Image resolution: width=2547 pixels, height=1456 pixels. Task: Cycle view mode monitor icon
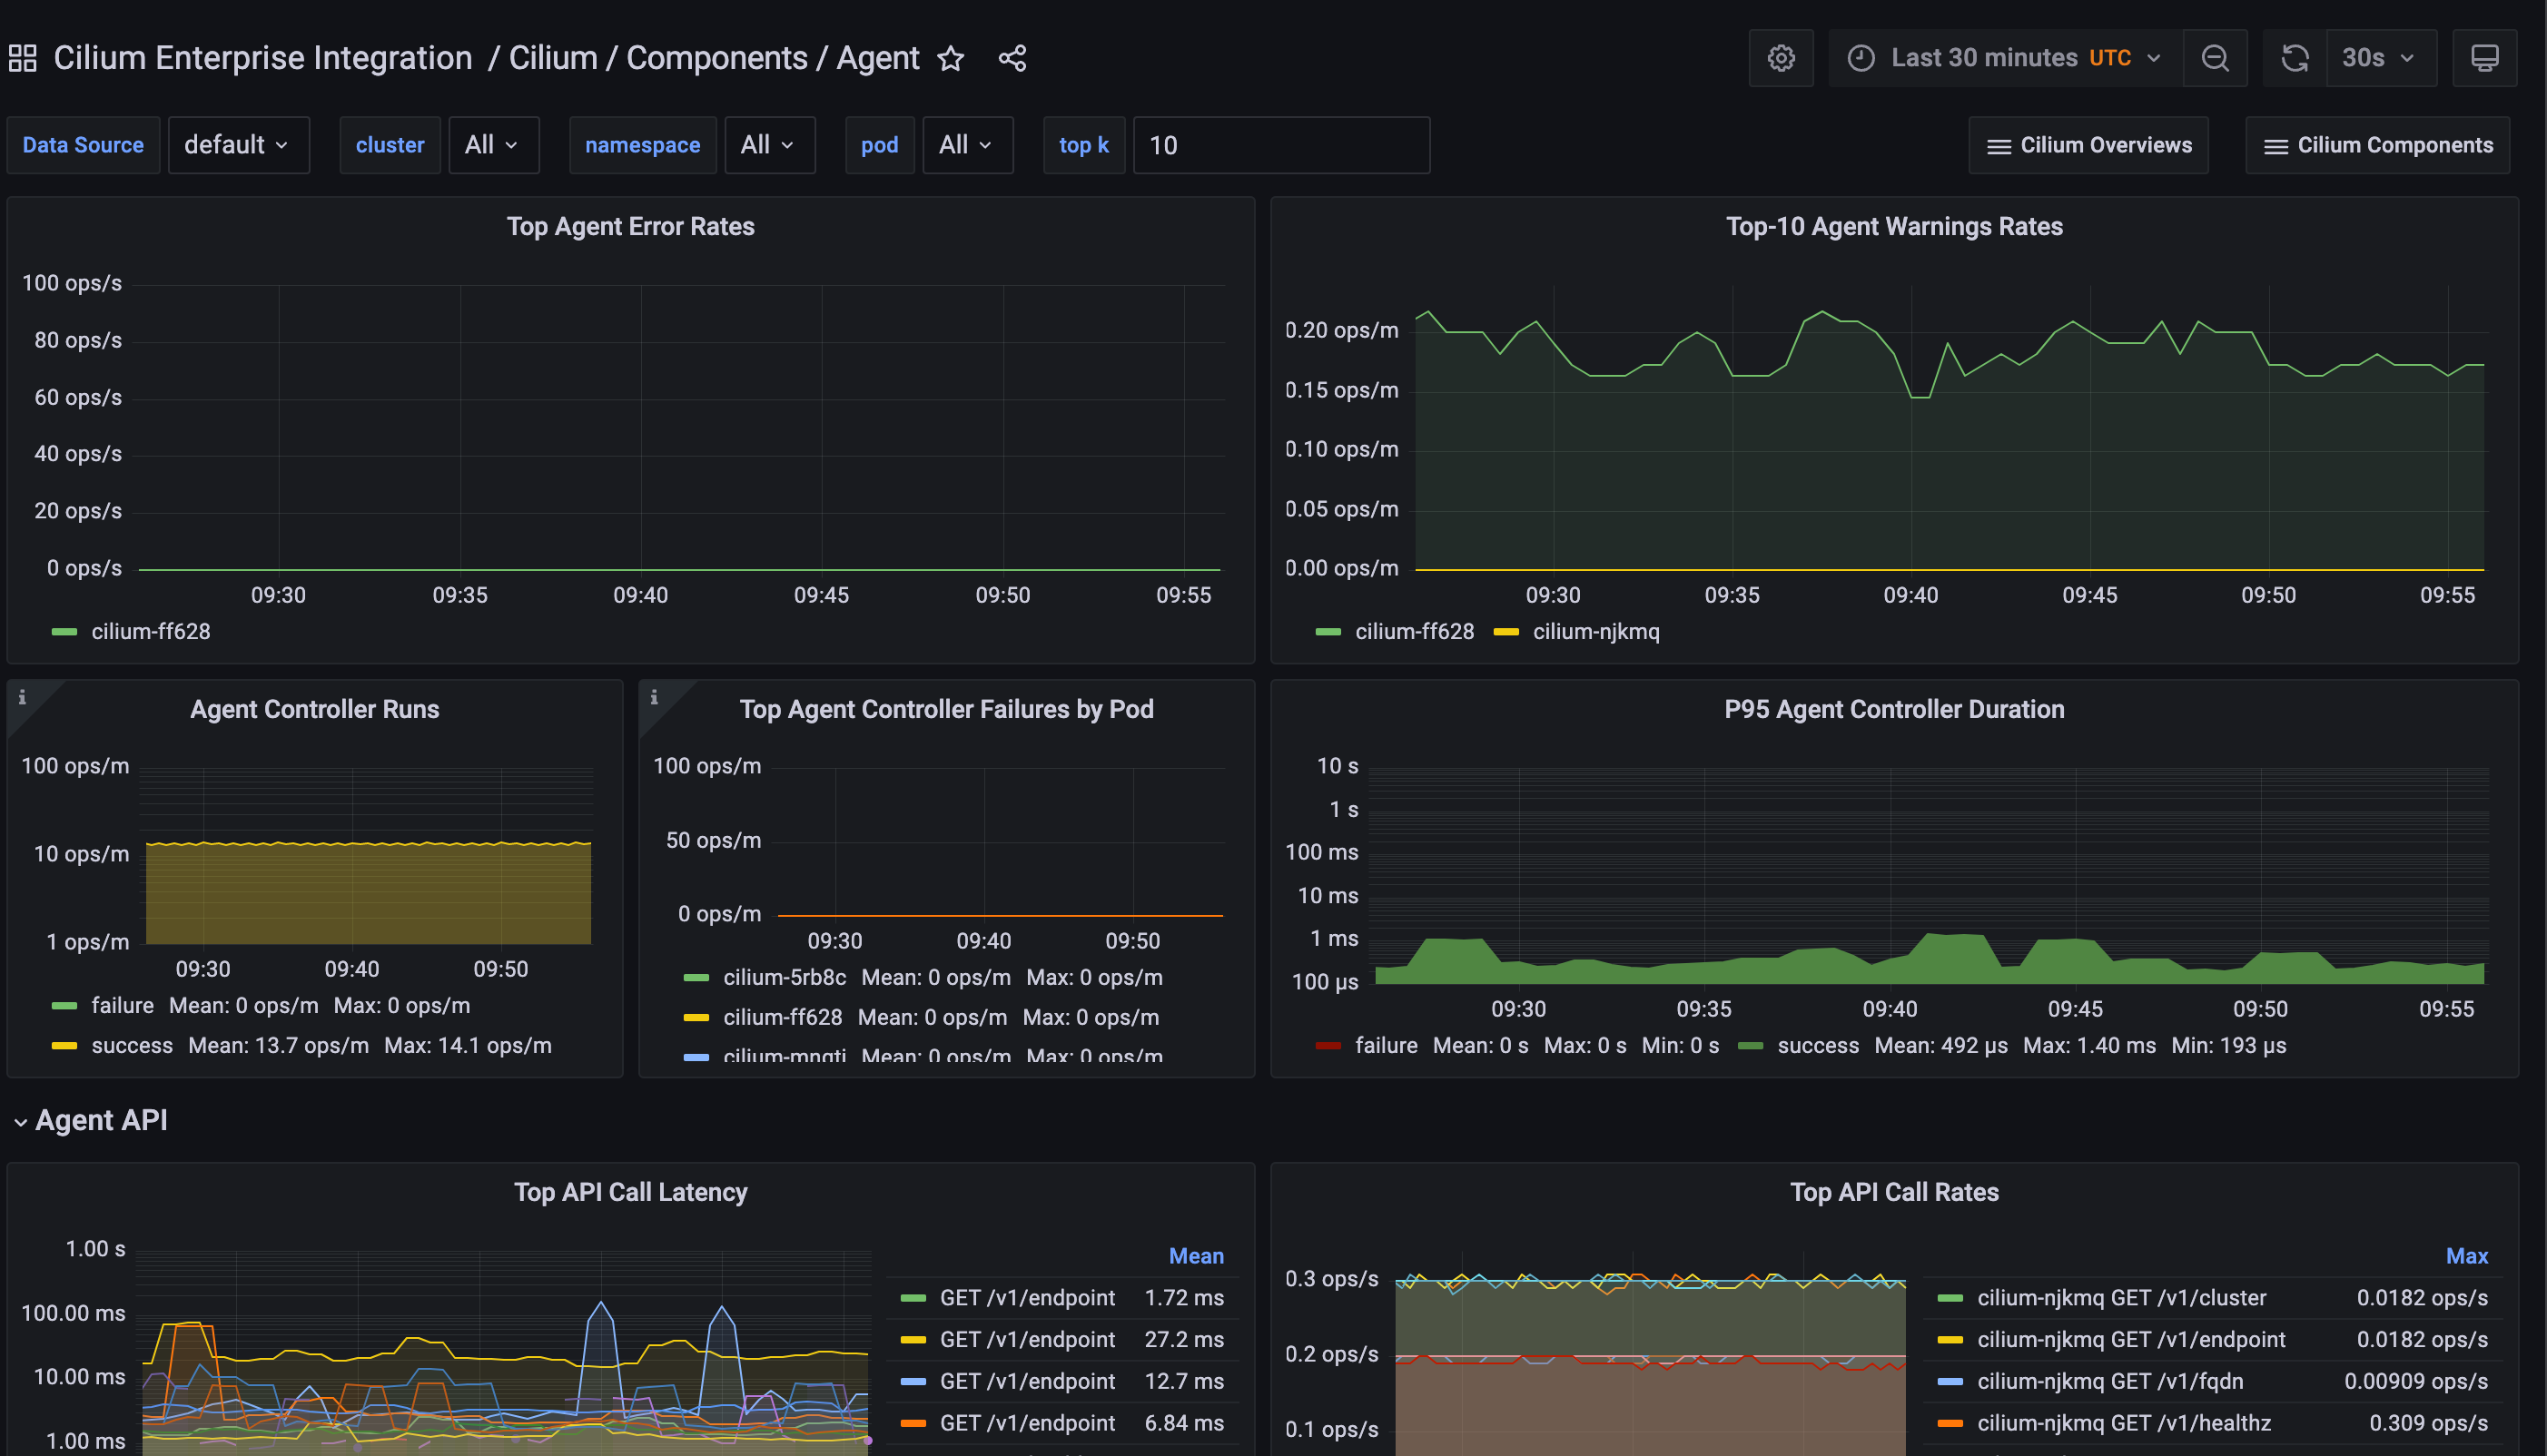point(2484,58)
